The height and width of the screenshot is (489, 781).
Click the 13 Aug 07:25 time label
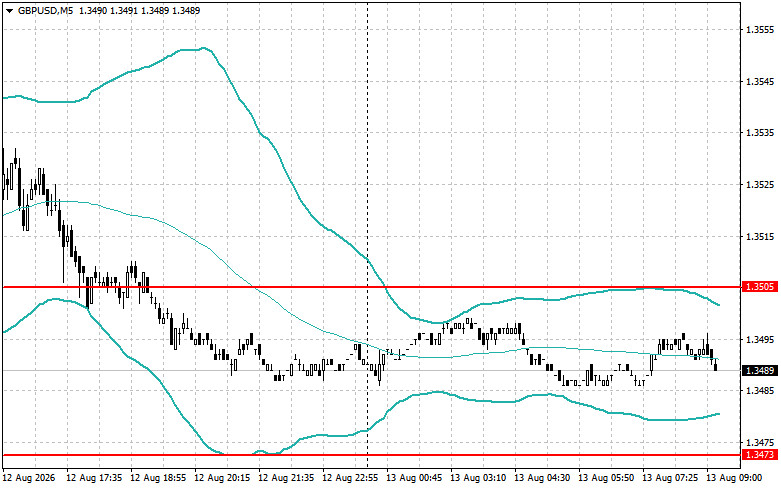(x=670, y=478)
